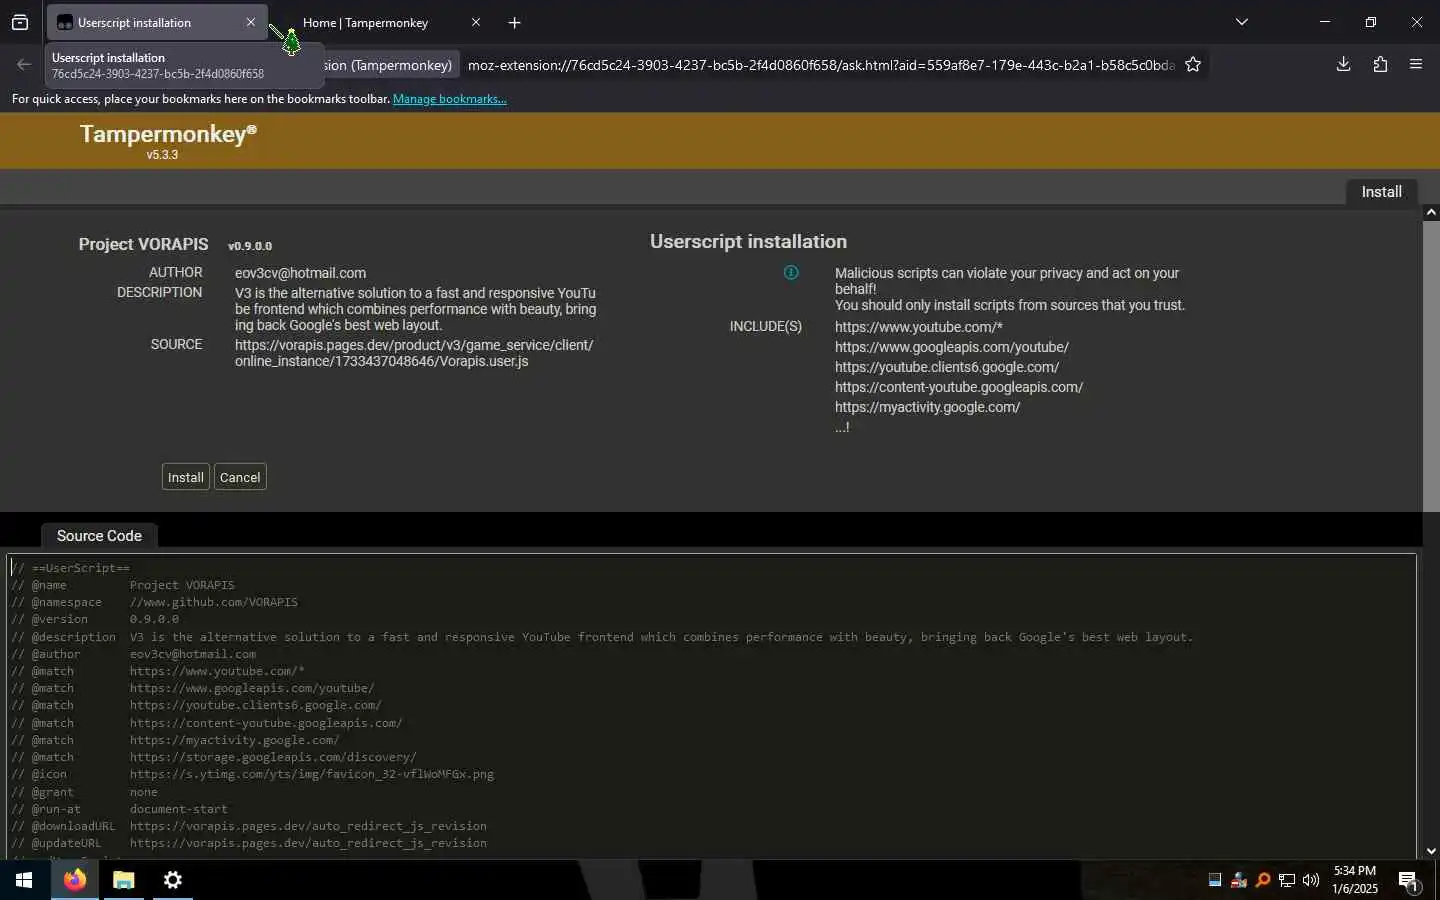The image size is (1440, 900).
Task: Click the page scrollbar down arrow
Action: click(1431, 851)
